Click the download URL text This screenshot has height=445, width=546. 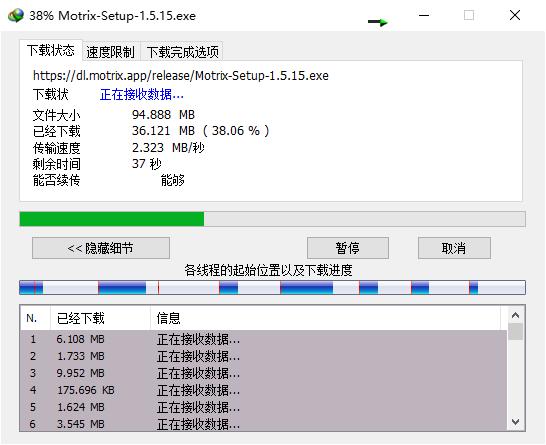181,76
